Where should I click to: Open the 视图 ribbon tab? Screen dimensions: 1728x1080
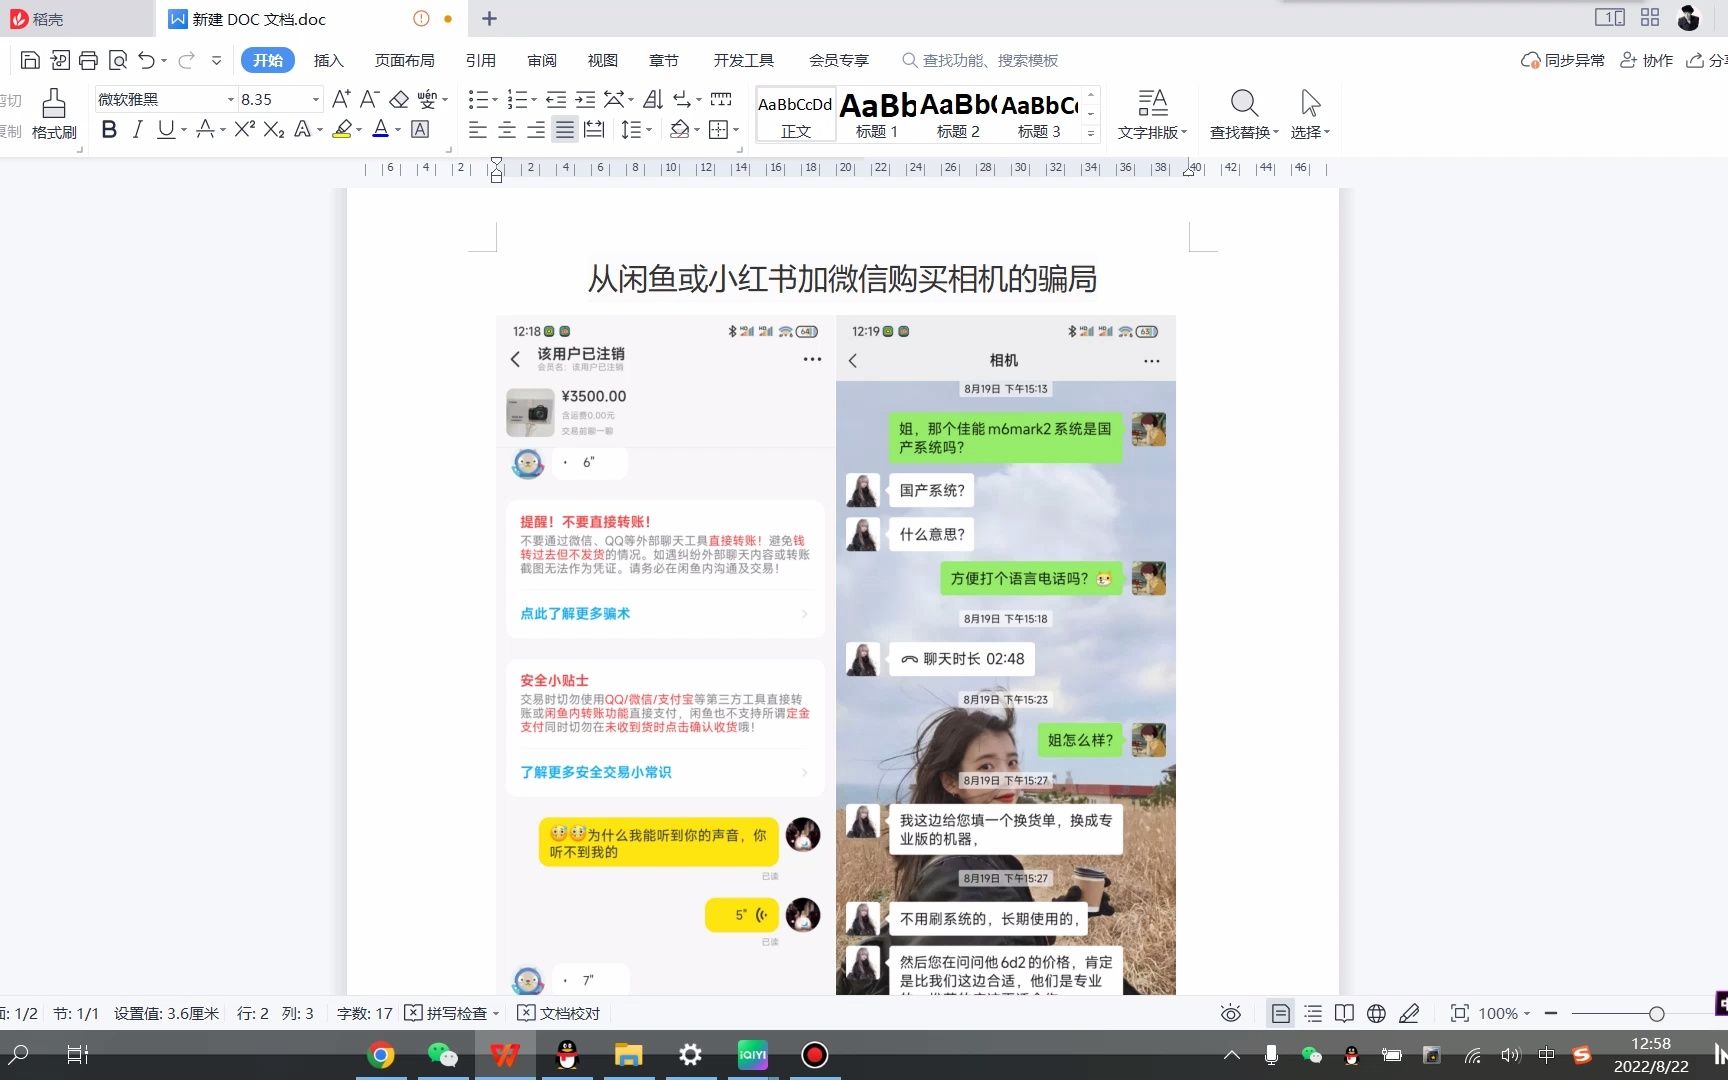(602, 60)
